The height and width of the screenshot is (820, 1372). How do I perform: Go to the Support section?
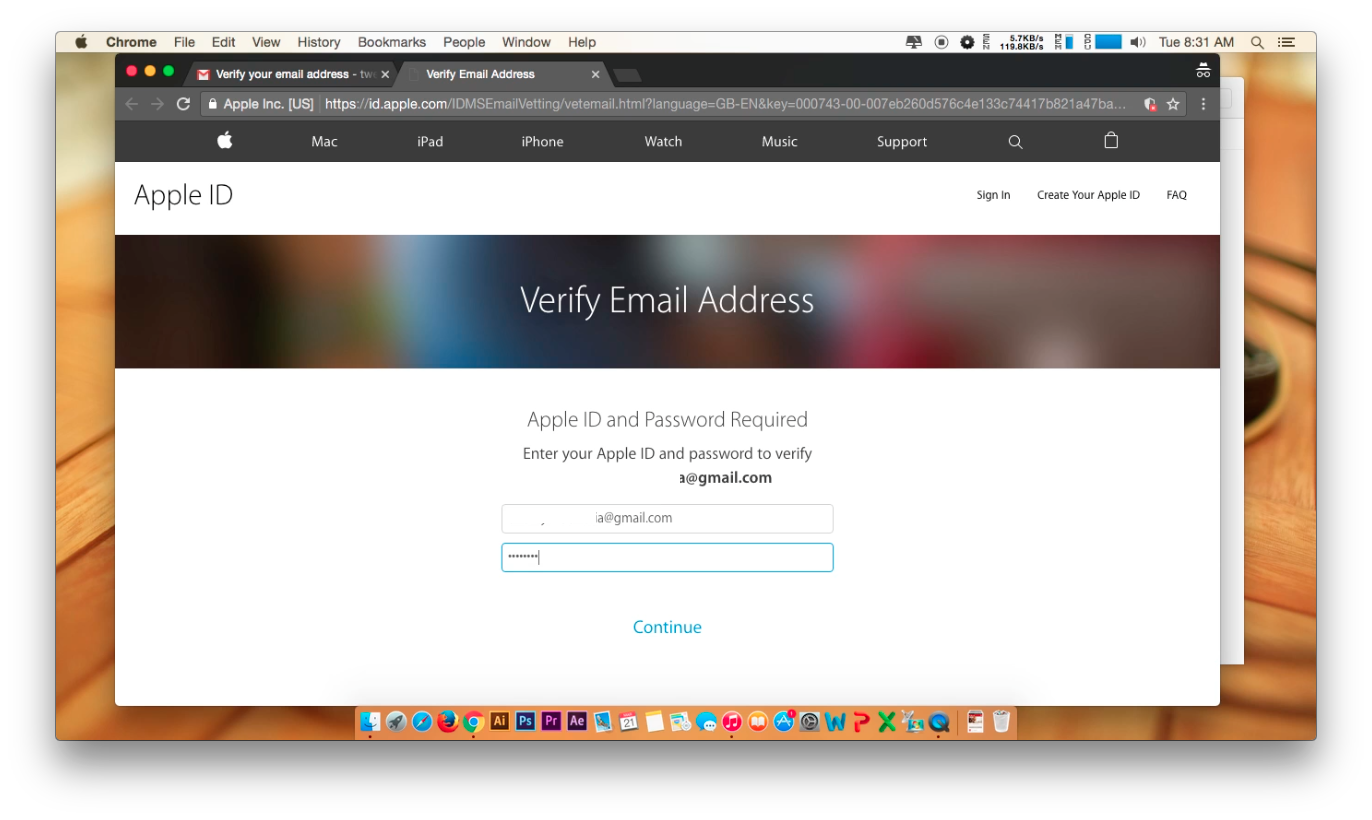[902, 142]
